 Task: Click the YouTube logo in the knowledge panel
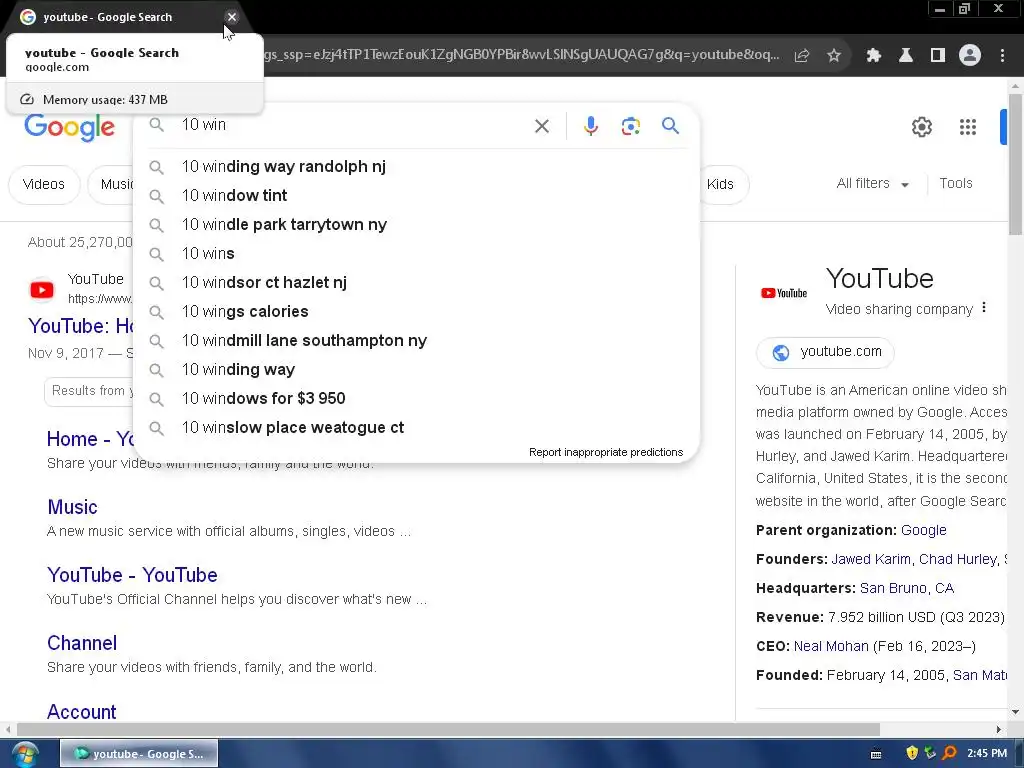coord(784,293)
